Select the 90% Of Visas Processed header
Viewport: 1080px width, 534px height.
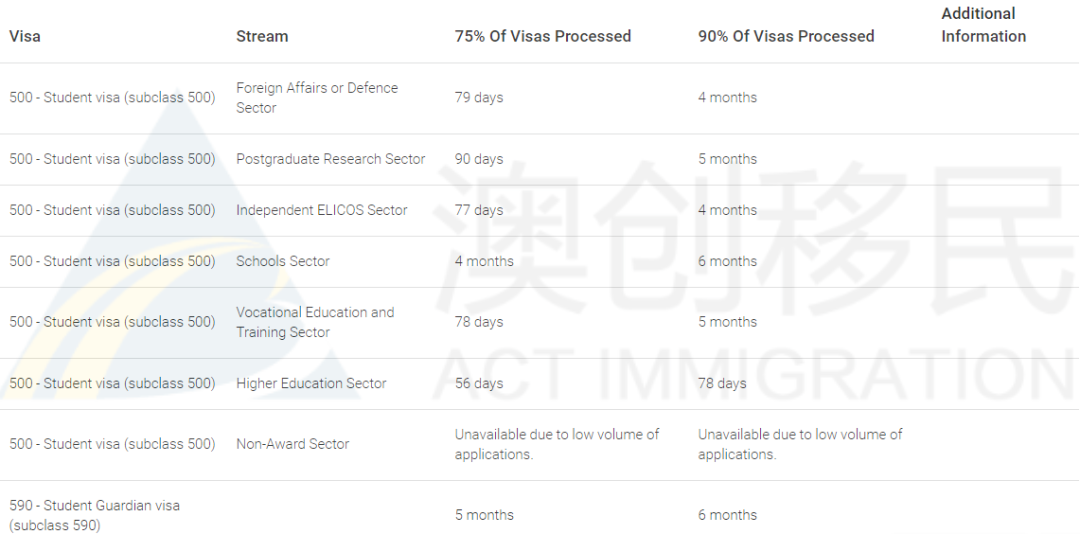(x=786, y=36)
